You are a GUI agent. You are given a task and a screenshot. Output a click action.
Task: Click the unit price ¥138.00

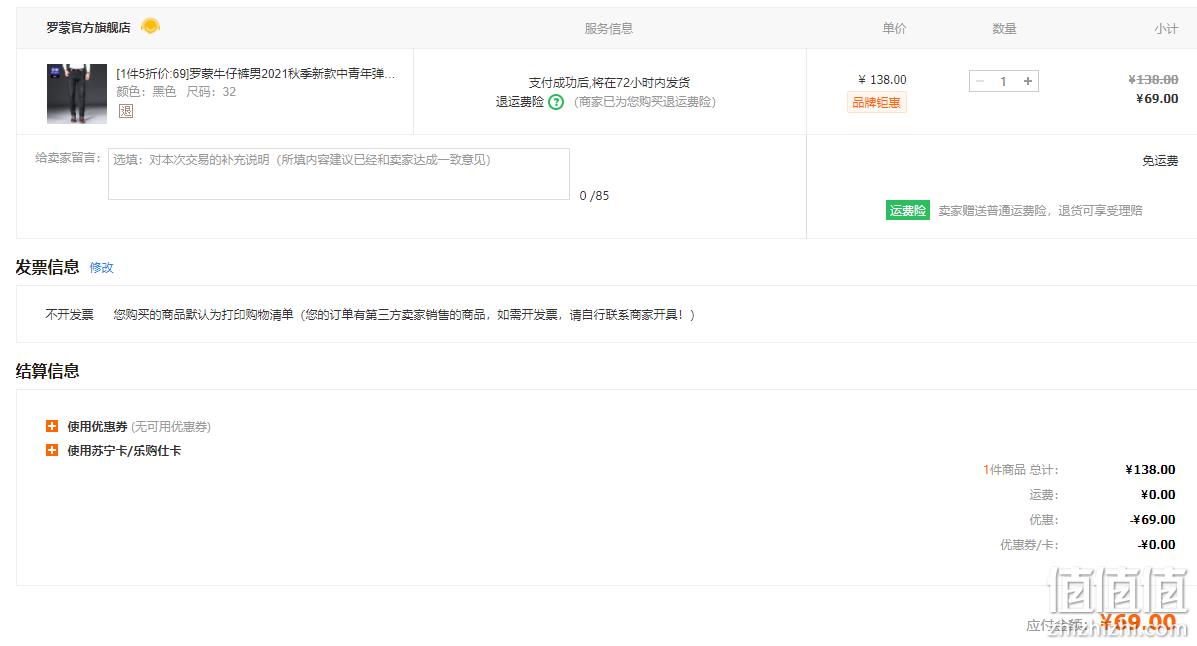882,79
